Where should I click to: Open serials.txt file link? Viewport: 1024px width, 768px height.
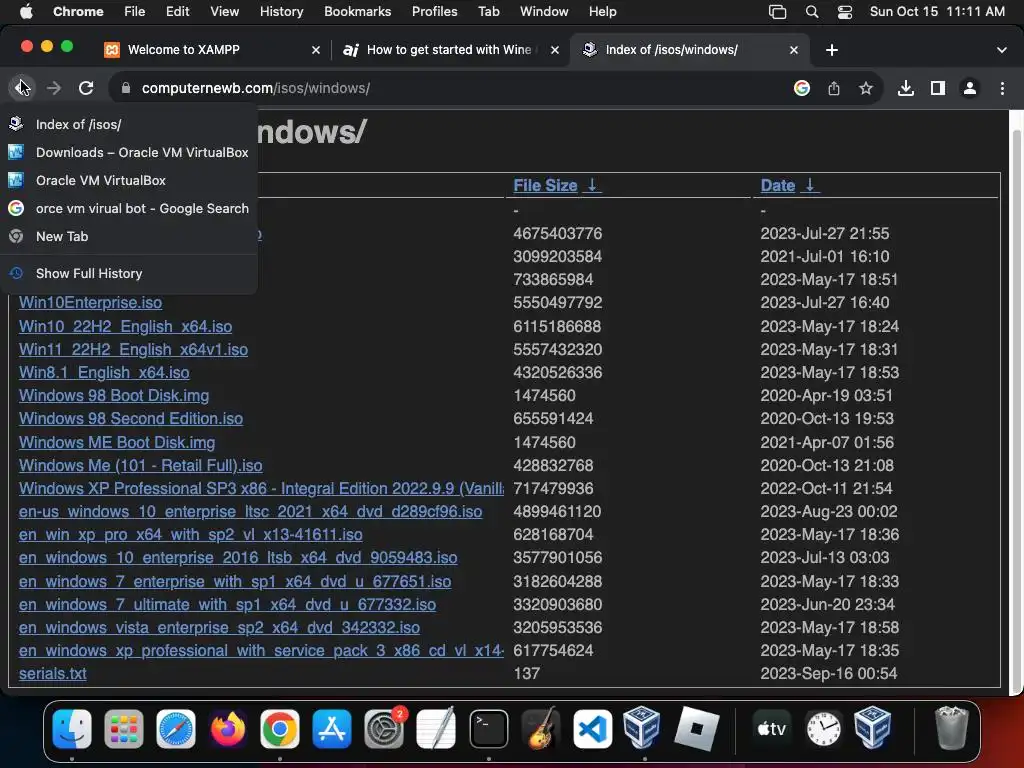click(52, 673)
